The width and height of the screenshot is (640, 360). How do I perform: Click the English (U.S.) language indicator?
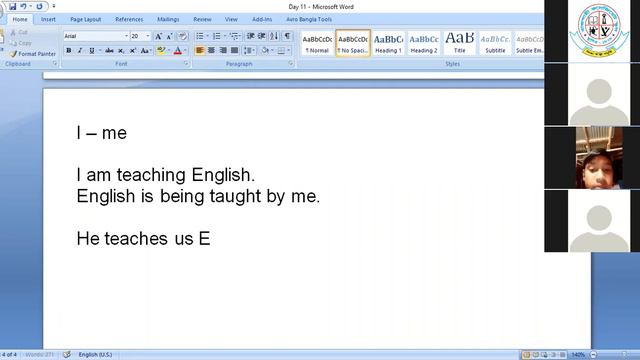(x=95, y=355)
